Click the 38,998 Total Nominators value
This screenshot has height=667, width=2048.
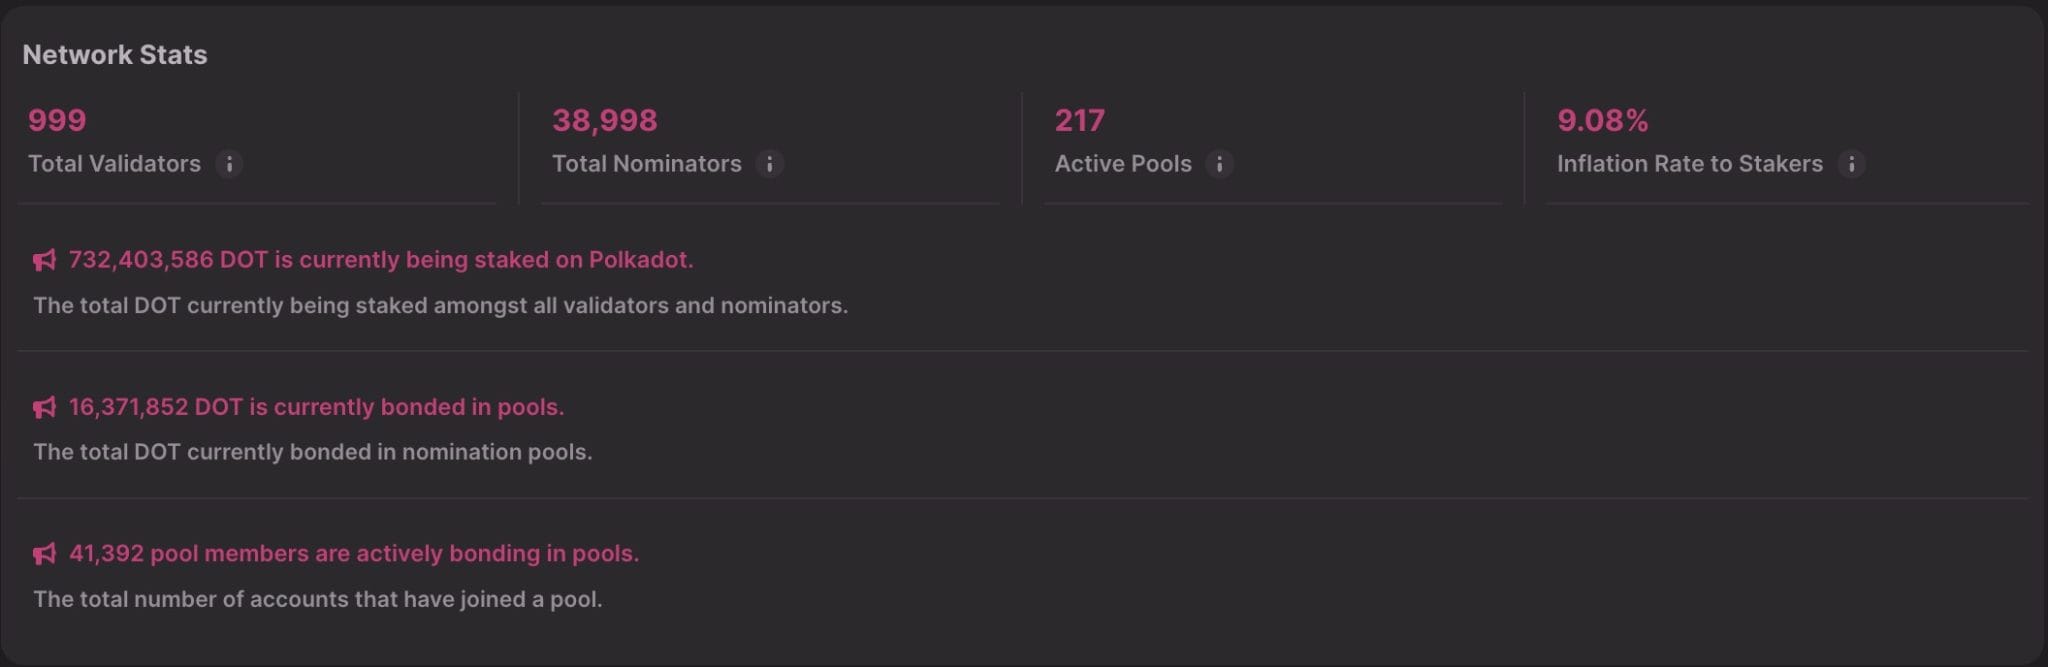(x=604, y=119)
